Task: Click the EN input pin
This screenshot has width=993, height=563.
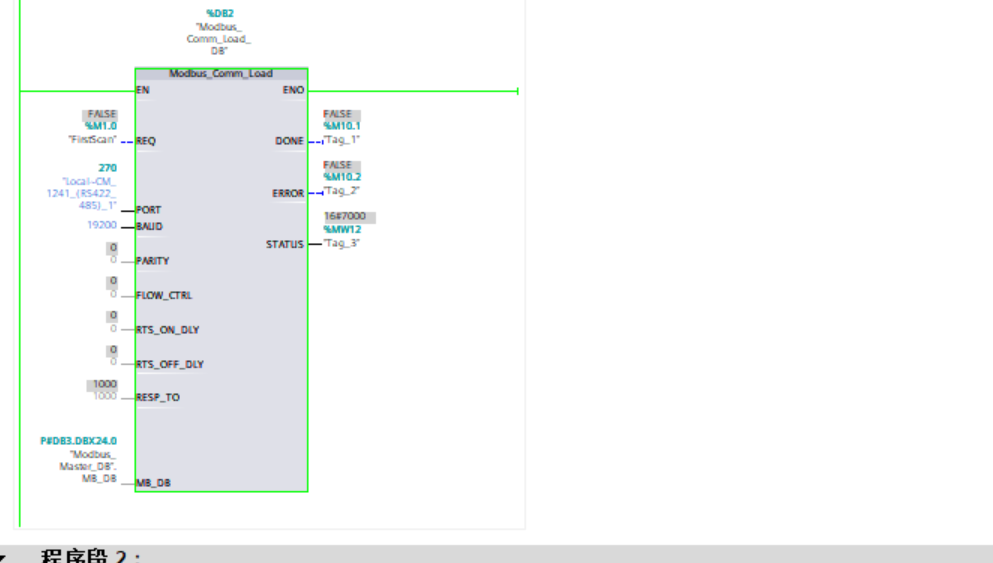Action: coord(142,90)
